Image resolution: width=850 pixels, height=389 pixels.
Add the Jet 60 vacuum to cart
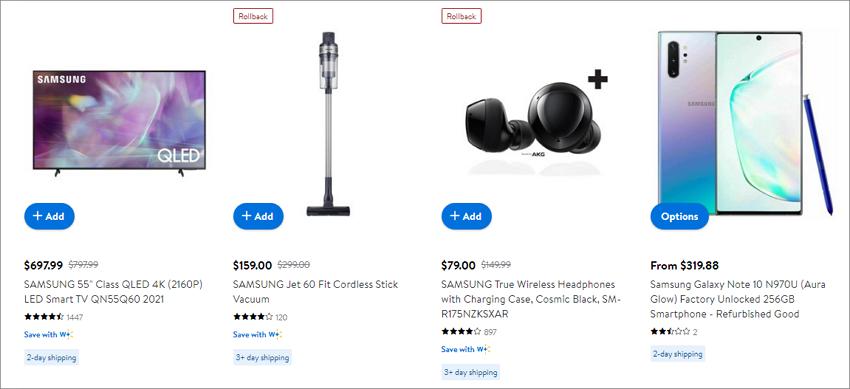258,216
